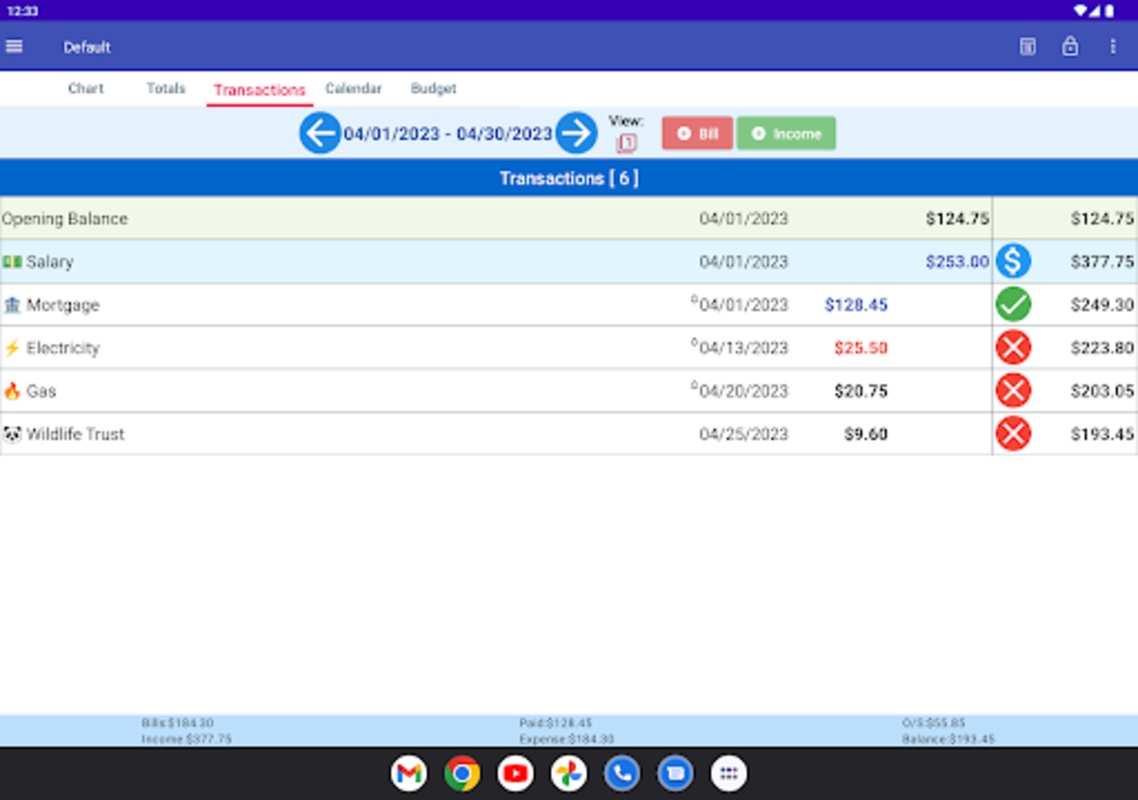Tap the Bills total in footer
This screenshot has height=800, width=1138.
[x=177, y=723]
